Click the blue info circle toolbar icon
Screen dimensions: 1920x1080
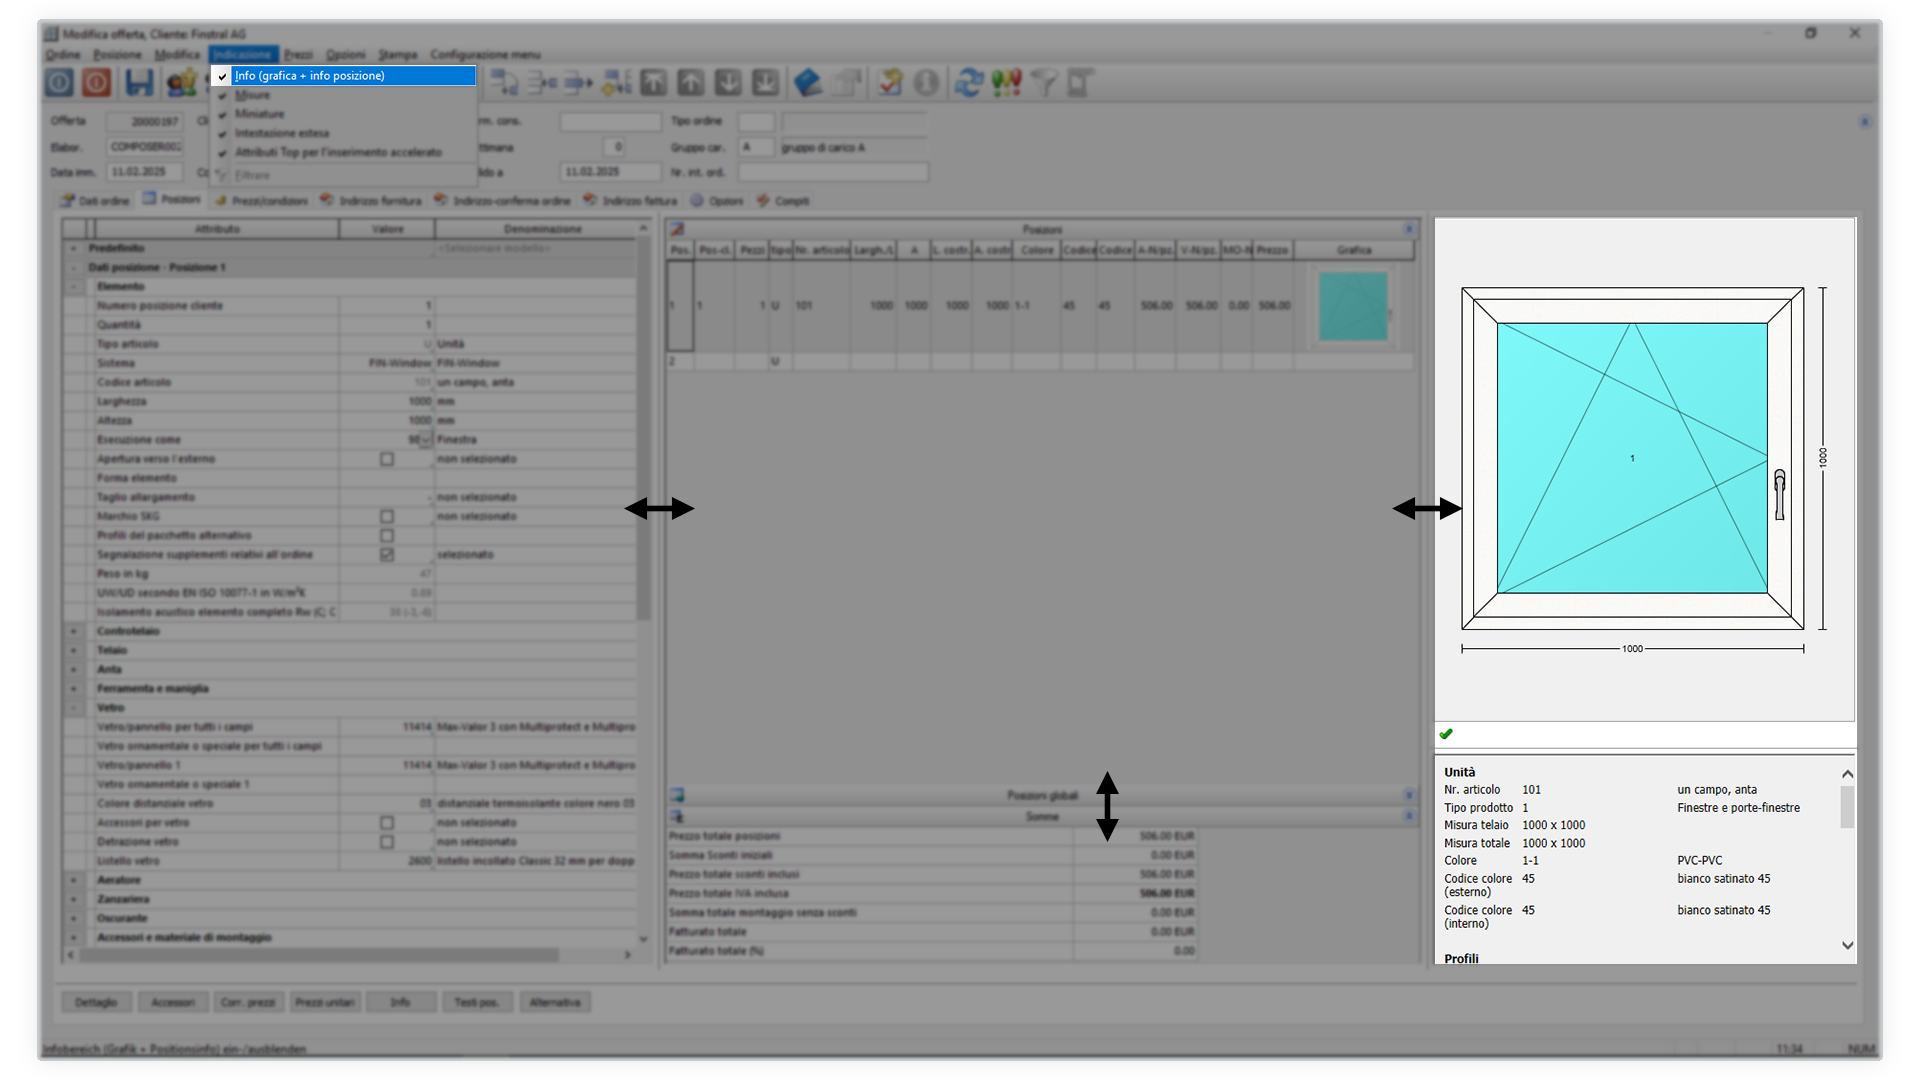pyautogui.click(x=59, y=83)
